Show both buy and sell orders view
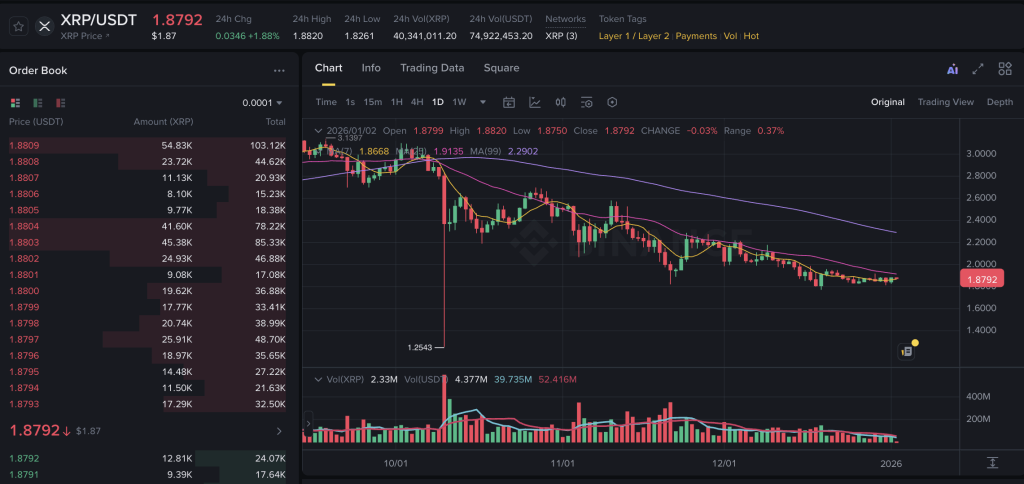The image size is (1024, 484). click(15, 102)
